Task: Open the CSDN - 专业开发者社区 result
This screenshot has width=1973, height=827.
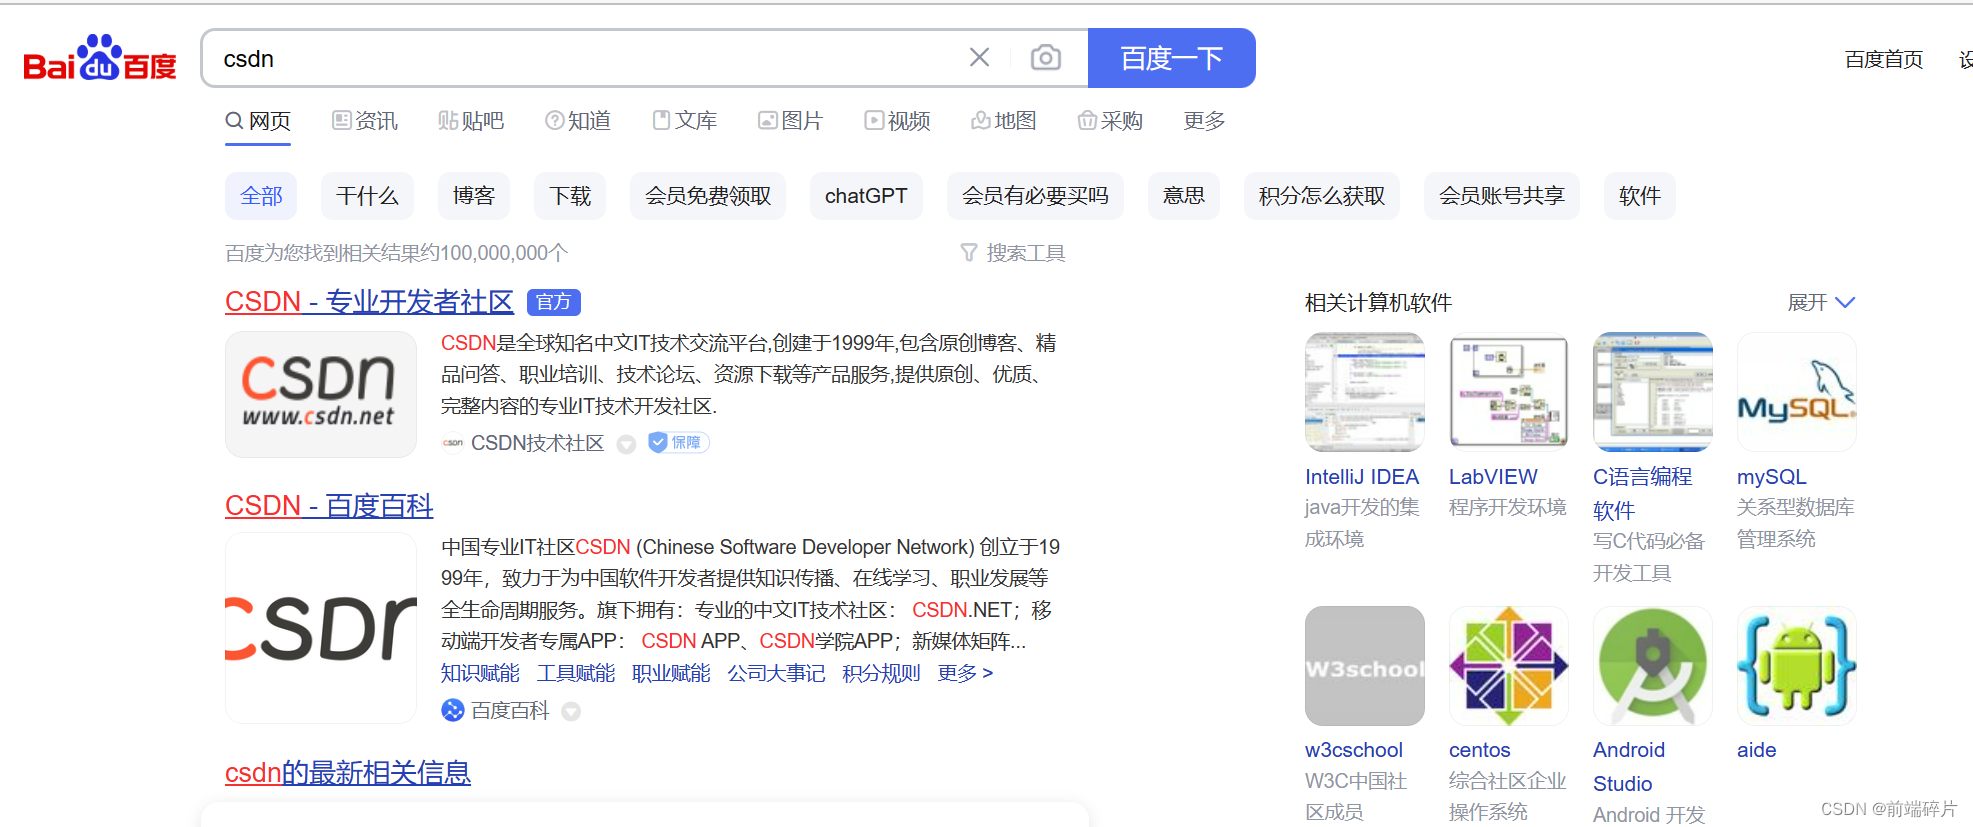Action: [369, 302]
